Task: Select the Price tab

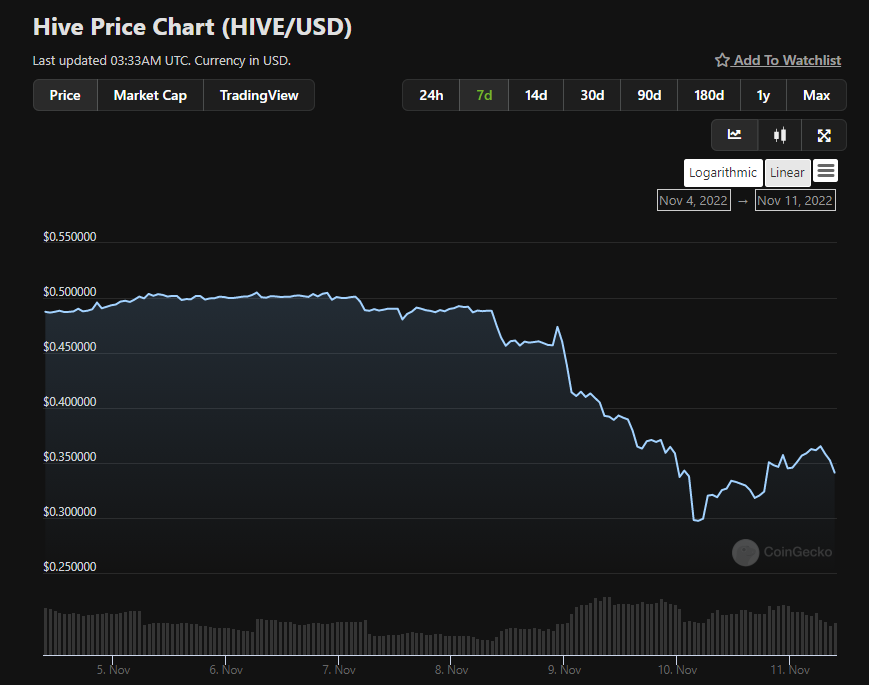Action: (x=65, y=95)
